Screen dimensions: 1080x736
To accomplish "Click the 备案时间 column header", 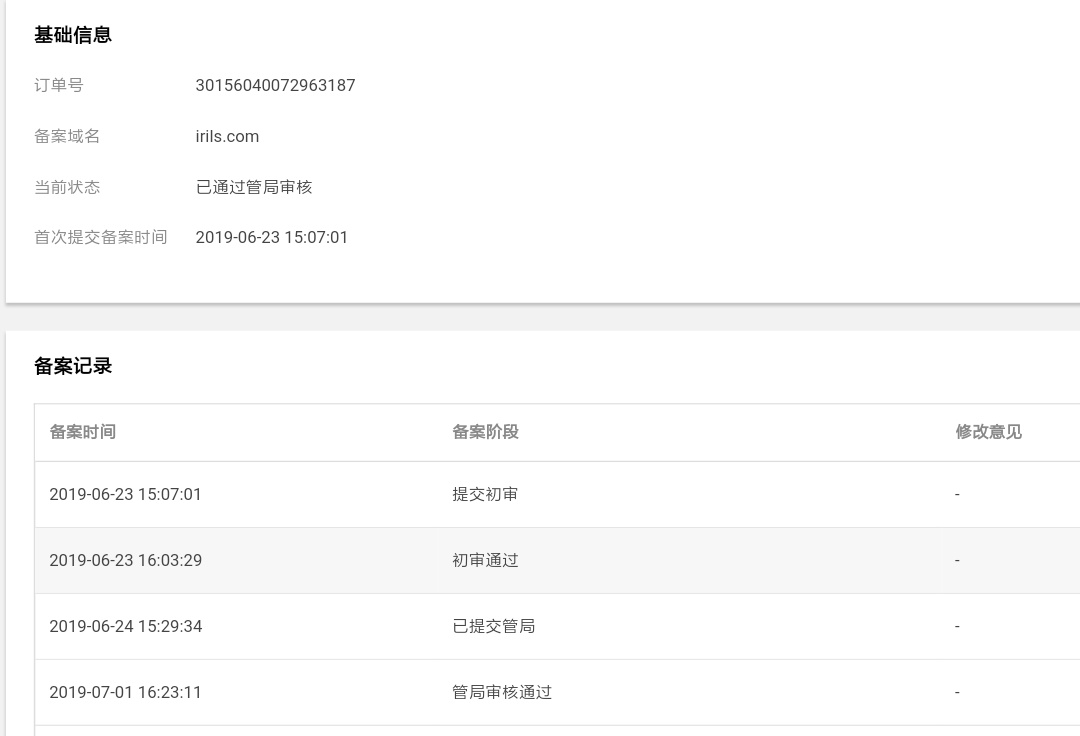I will coord(82,432).
